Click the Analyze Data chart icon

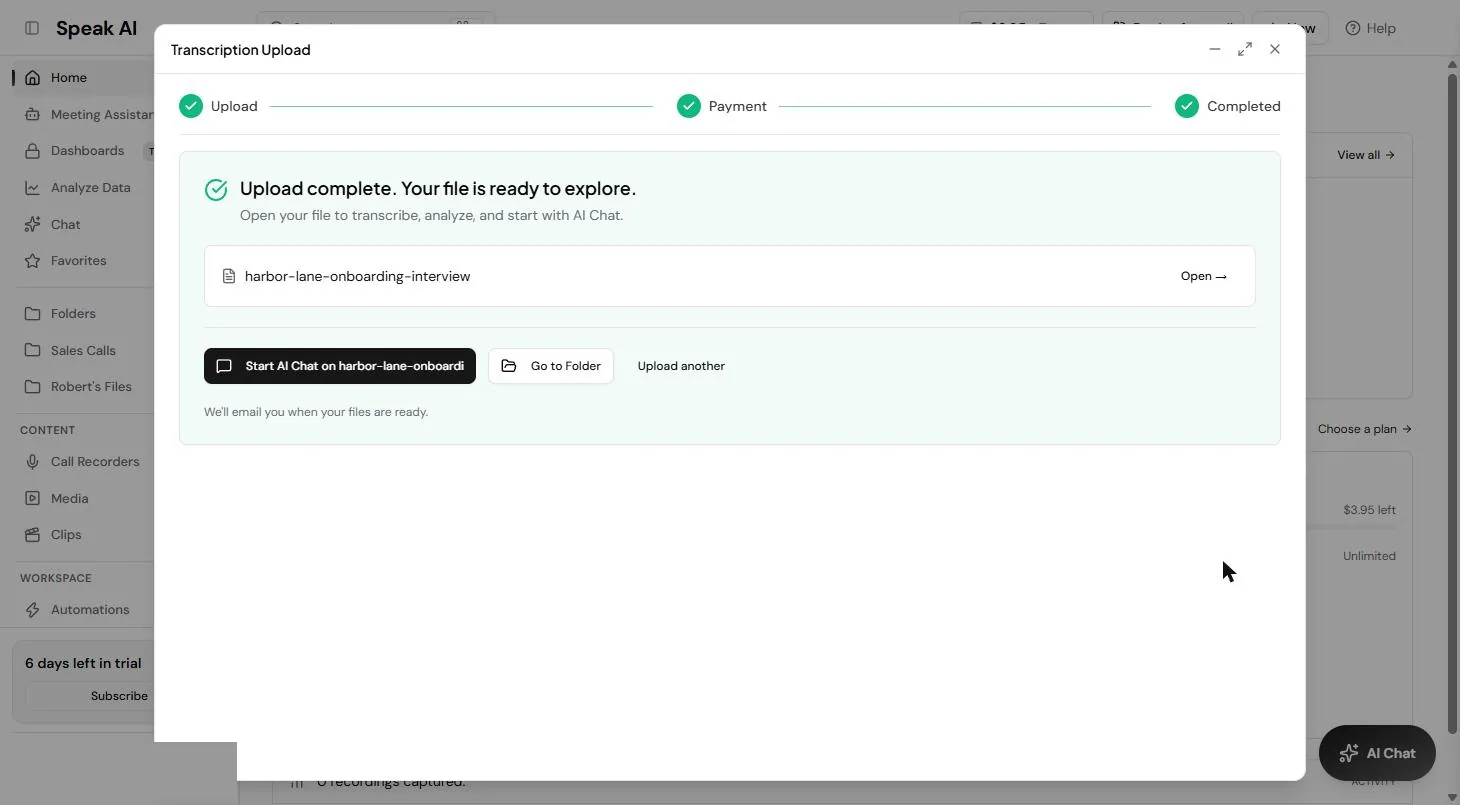point(32,187)
